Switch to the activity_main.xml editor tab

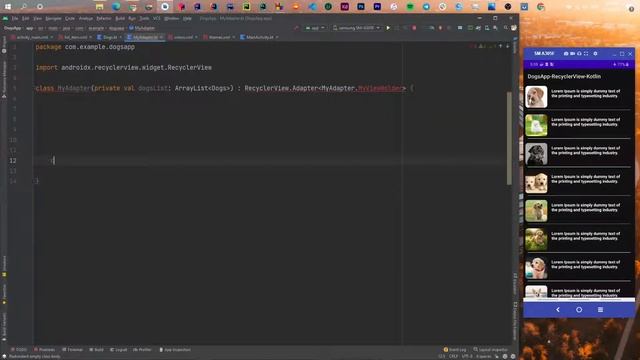[x=32, y=37]
